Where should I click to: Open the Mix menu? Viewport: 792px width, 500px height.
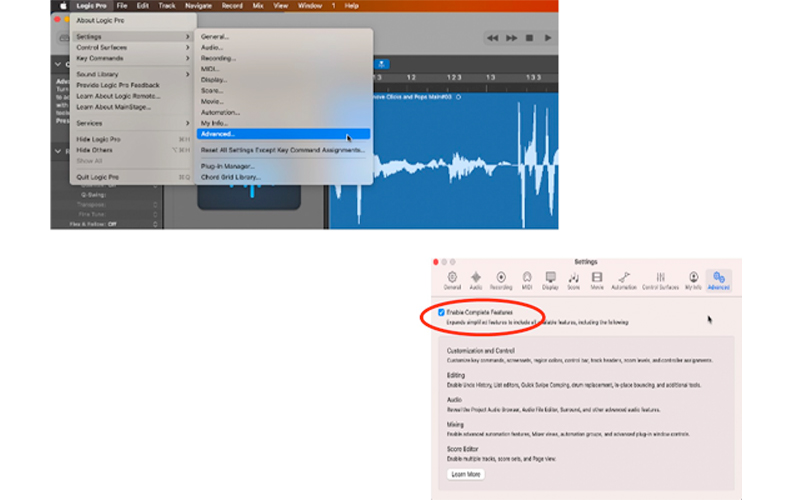[258, 6]
